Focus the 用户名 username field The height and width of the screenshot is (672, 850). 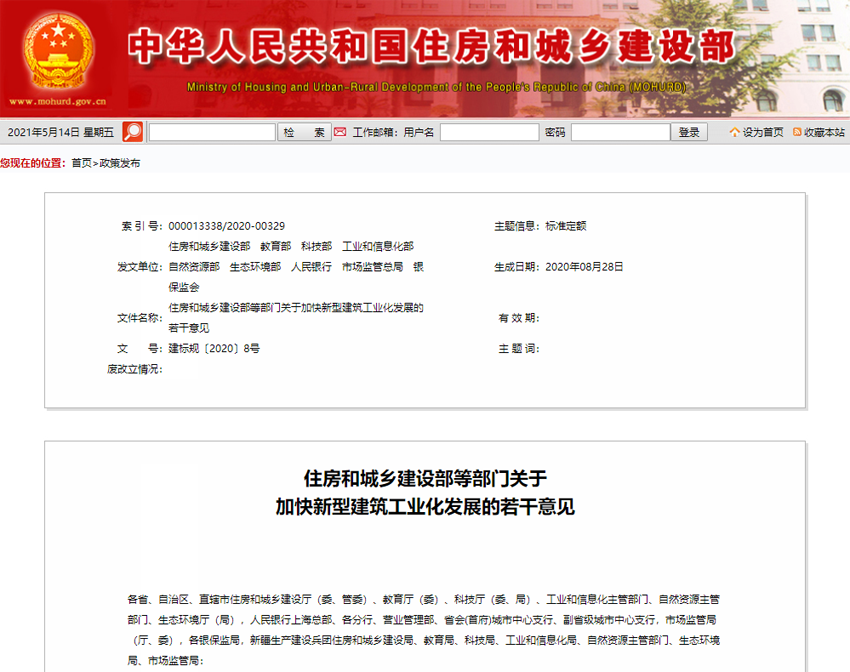(x=489, y=132)
